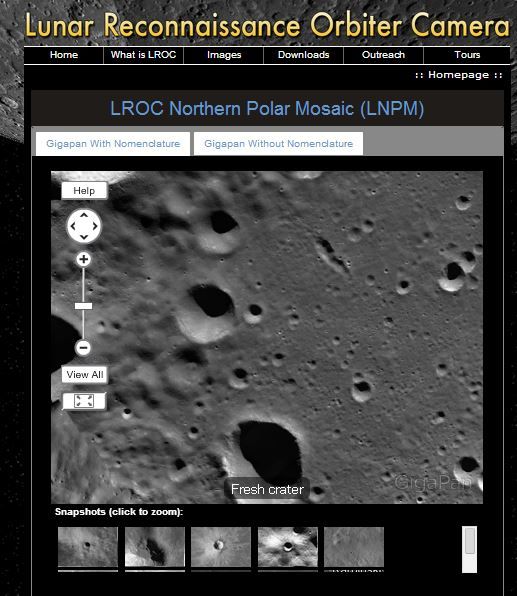Image resolution: width=517 pixels, height=596 pixels.
Task: Click the zoom slider handle
Action: pyautogui.click(x=83, y=306)
